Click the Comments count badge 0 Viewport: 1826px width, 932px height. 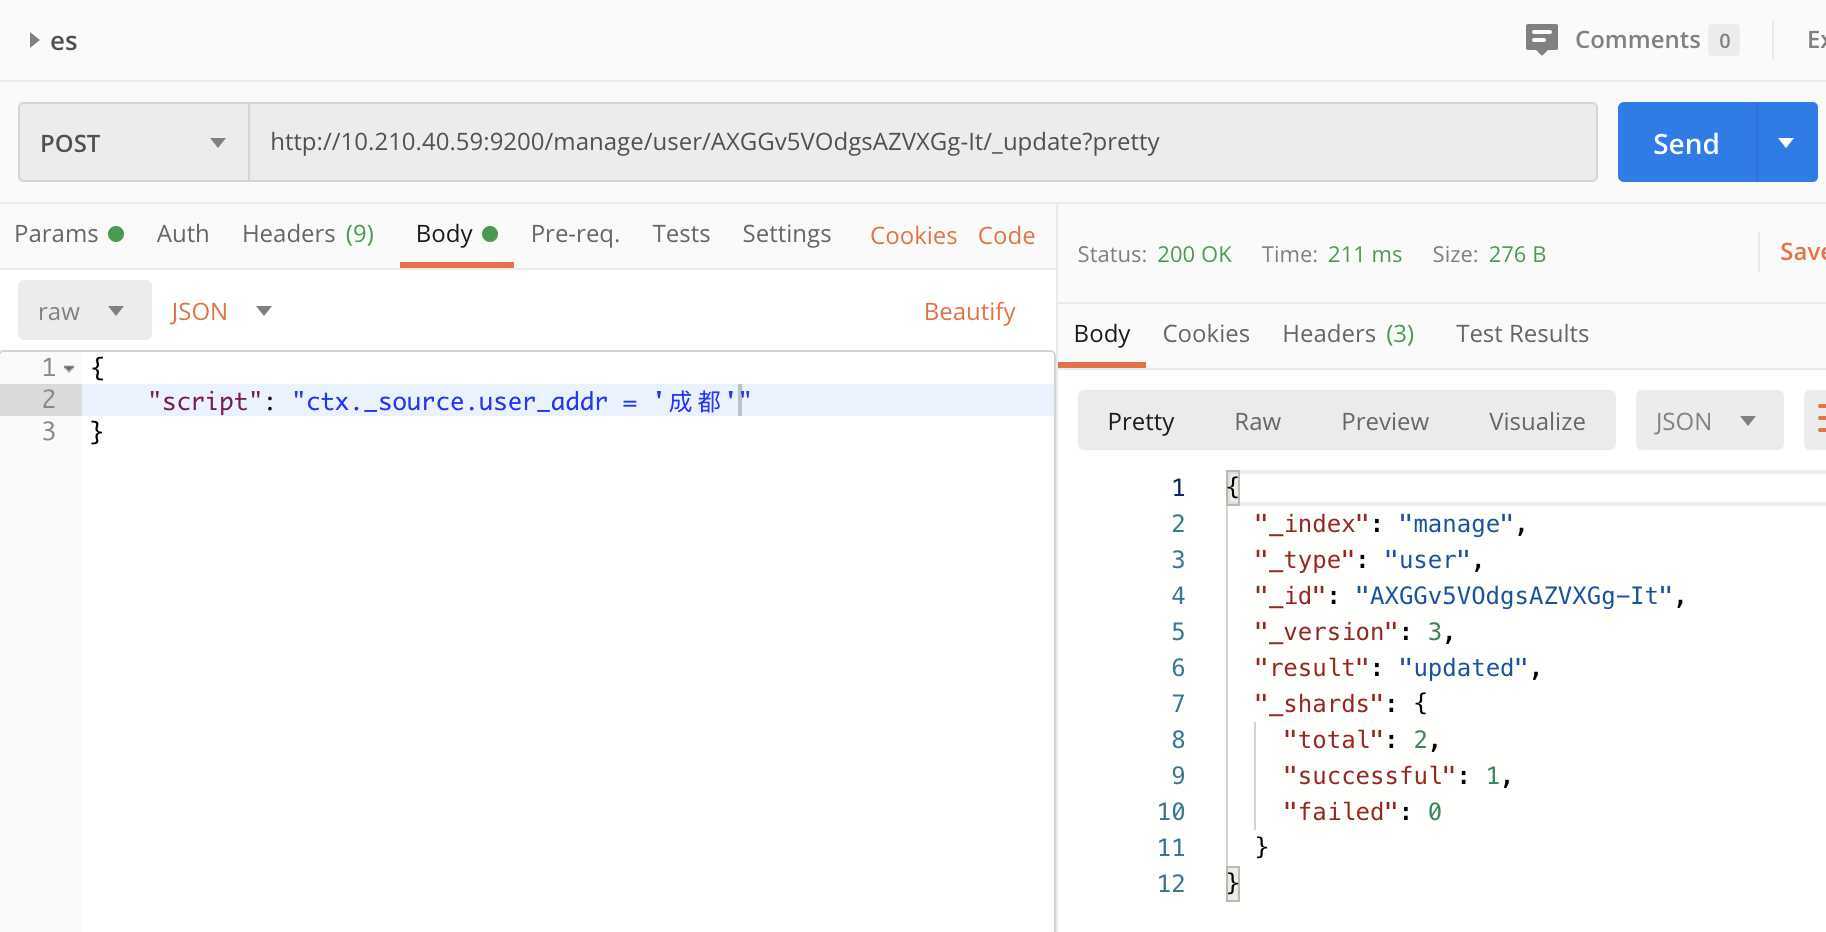coord(1724,41)
